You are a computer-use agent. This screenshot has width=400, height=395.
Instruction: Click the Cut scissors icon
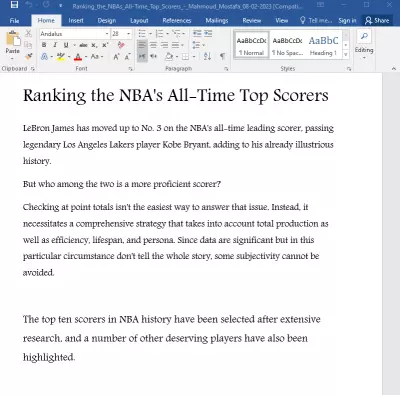point(28,33)
